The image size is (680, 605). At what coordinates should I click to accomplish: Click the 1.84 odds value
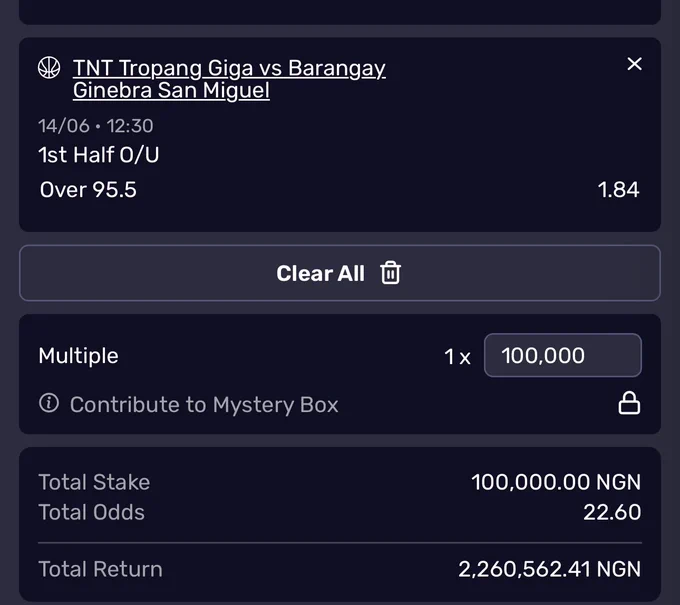tap(618, 190)
